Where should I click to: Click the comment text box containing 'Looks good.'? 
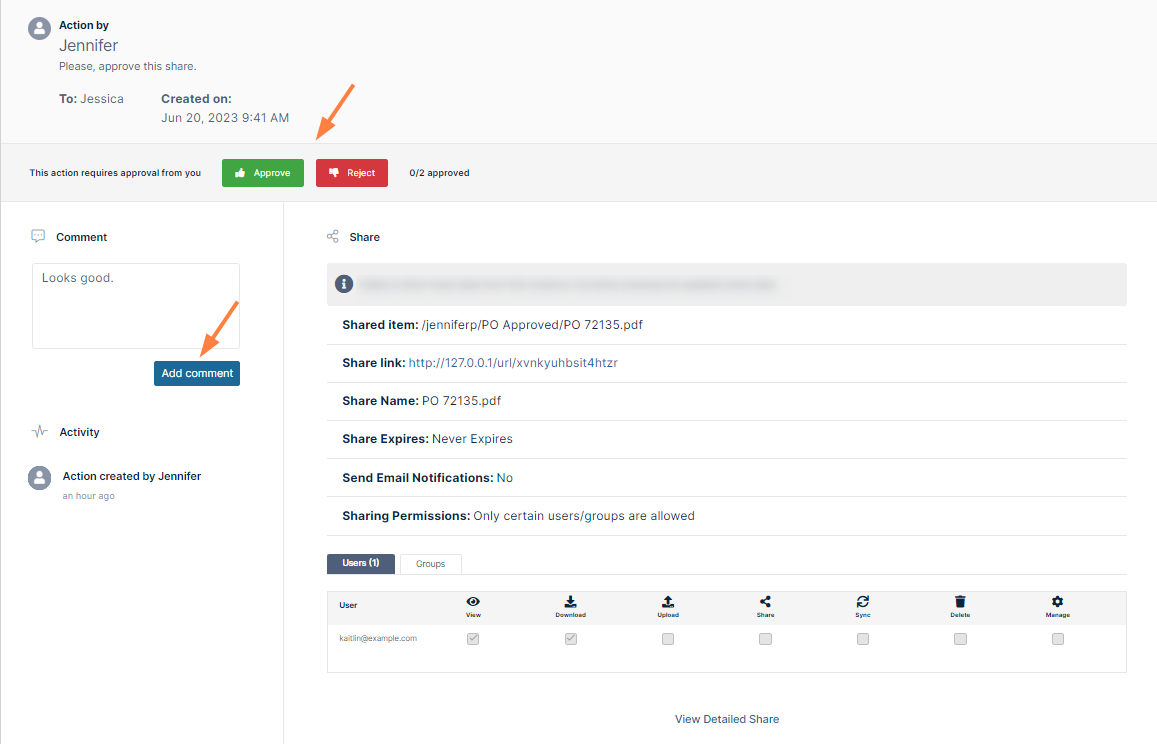[136, 305]
